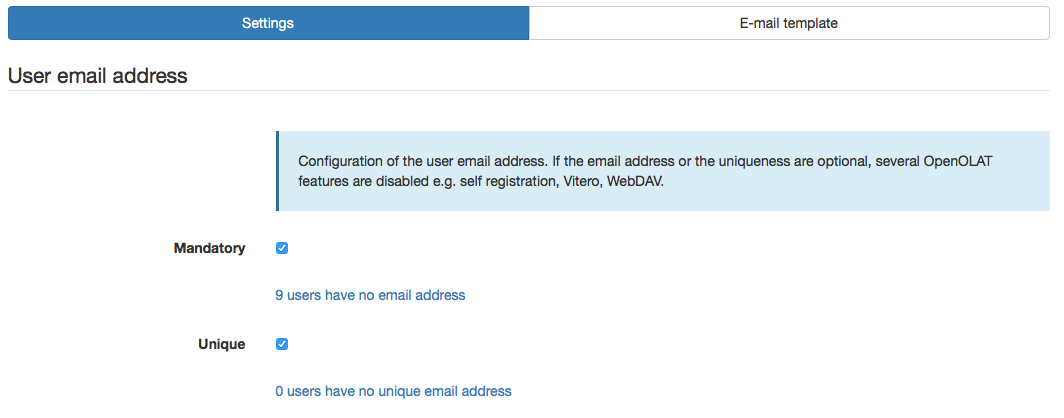Image resolution: width=1064 pixels, height=418 pixels.
Task: Click the blue configuration info box
Action: pos(660,195)
